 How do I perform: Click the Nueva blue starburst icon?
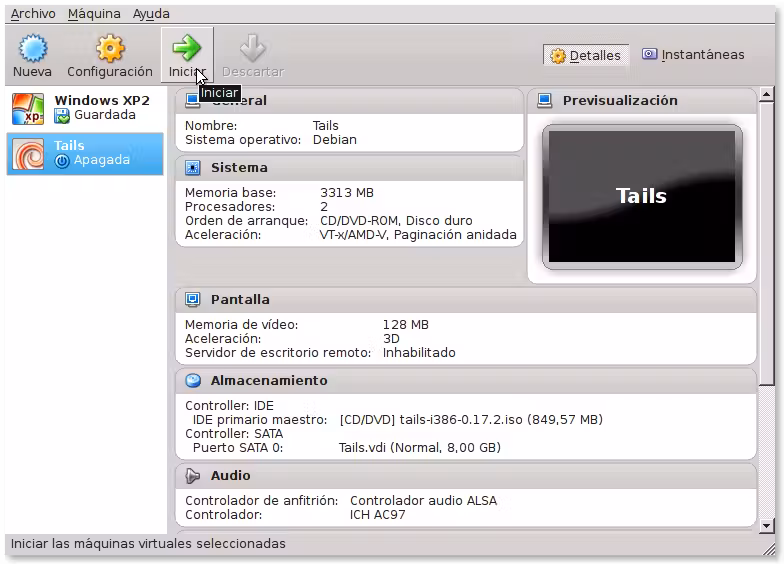[x=33, y=48]
